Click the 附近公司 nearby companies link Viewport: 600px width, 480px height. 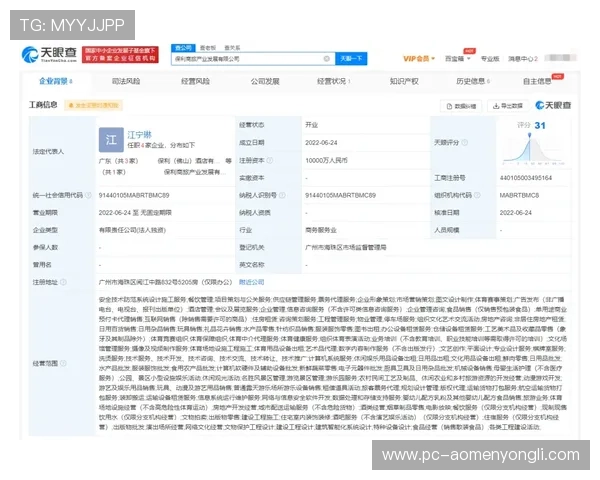tap(251, 282)
